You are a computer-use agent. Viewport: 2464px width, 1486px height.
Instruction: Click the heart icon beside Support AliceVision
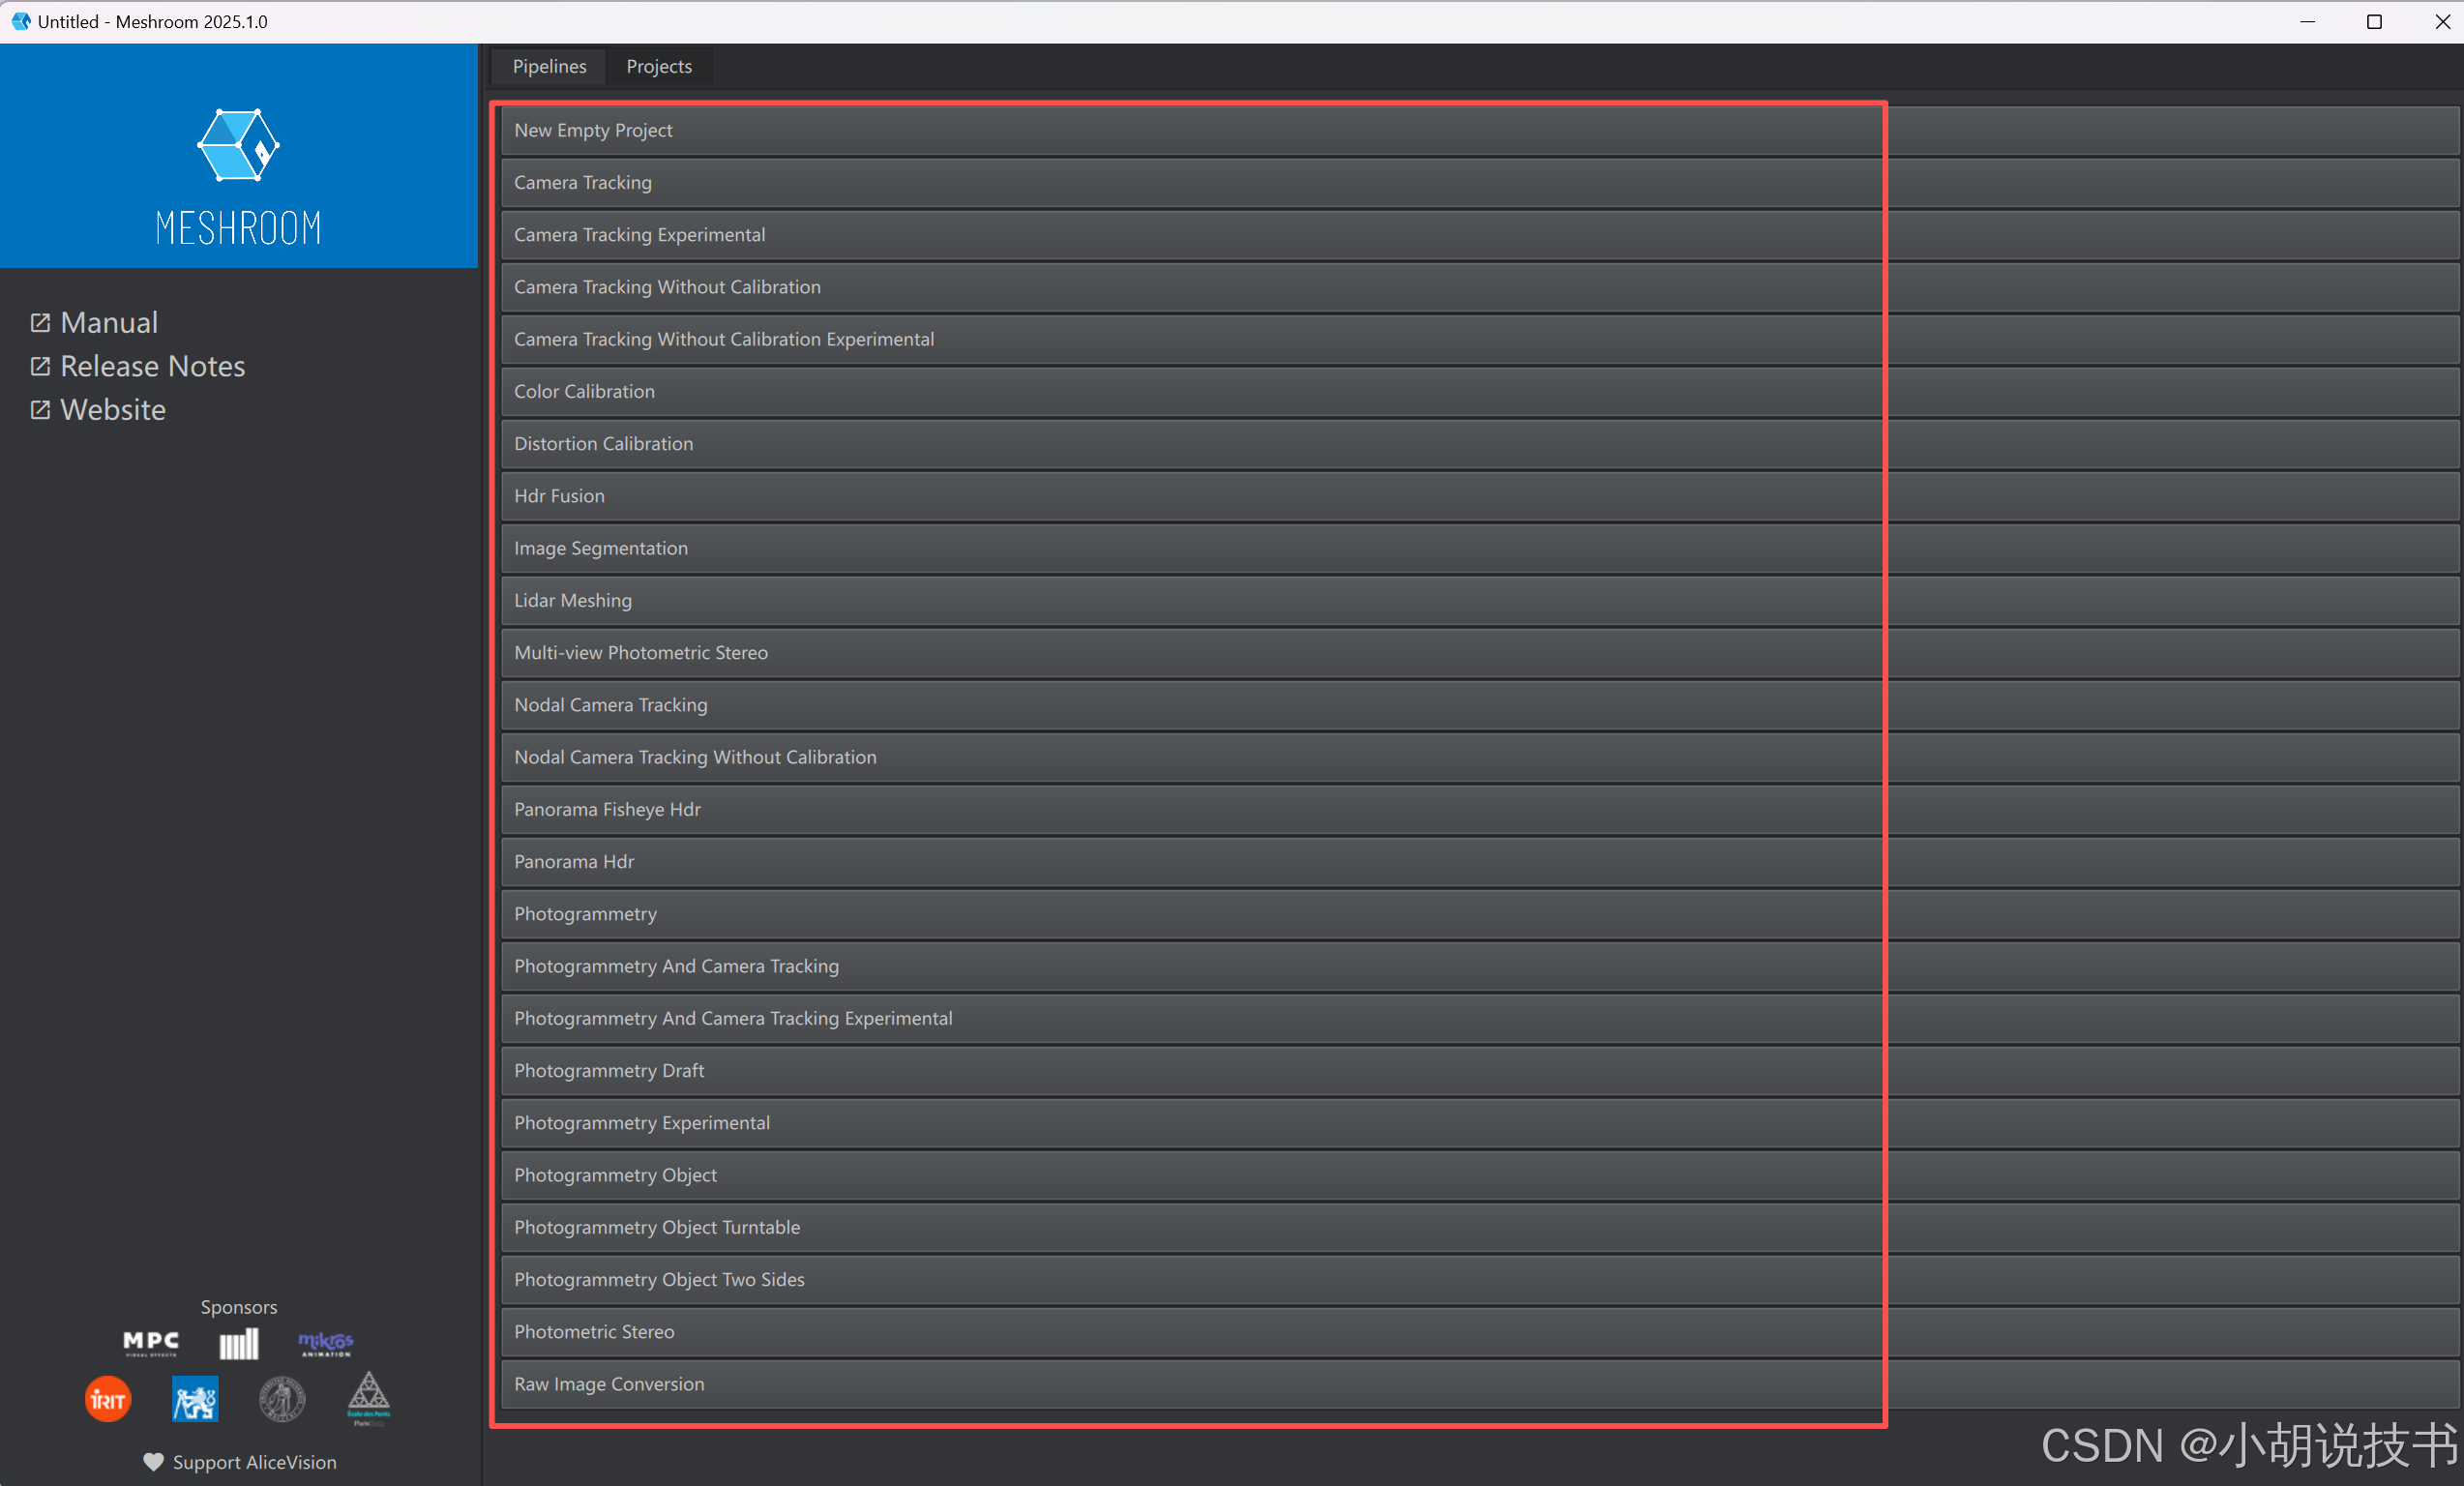tap(153, 1461)
